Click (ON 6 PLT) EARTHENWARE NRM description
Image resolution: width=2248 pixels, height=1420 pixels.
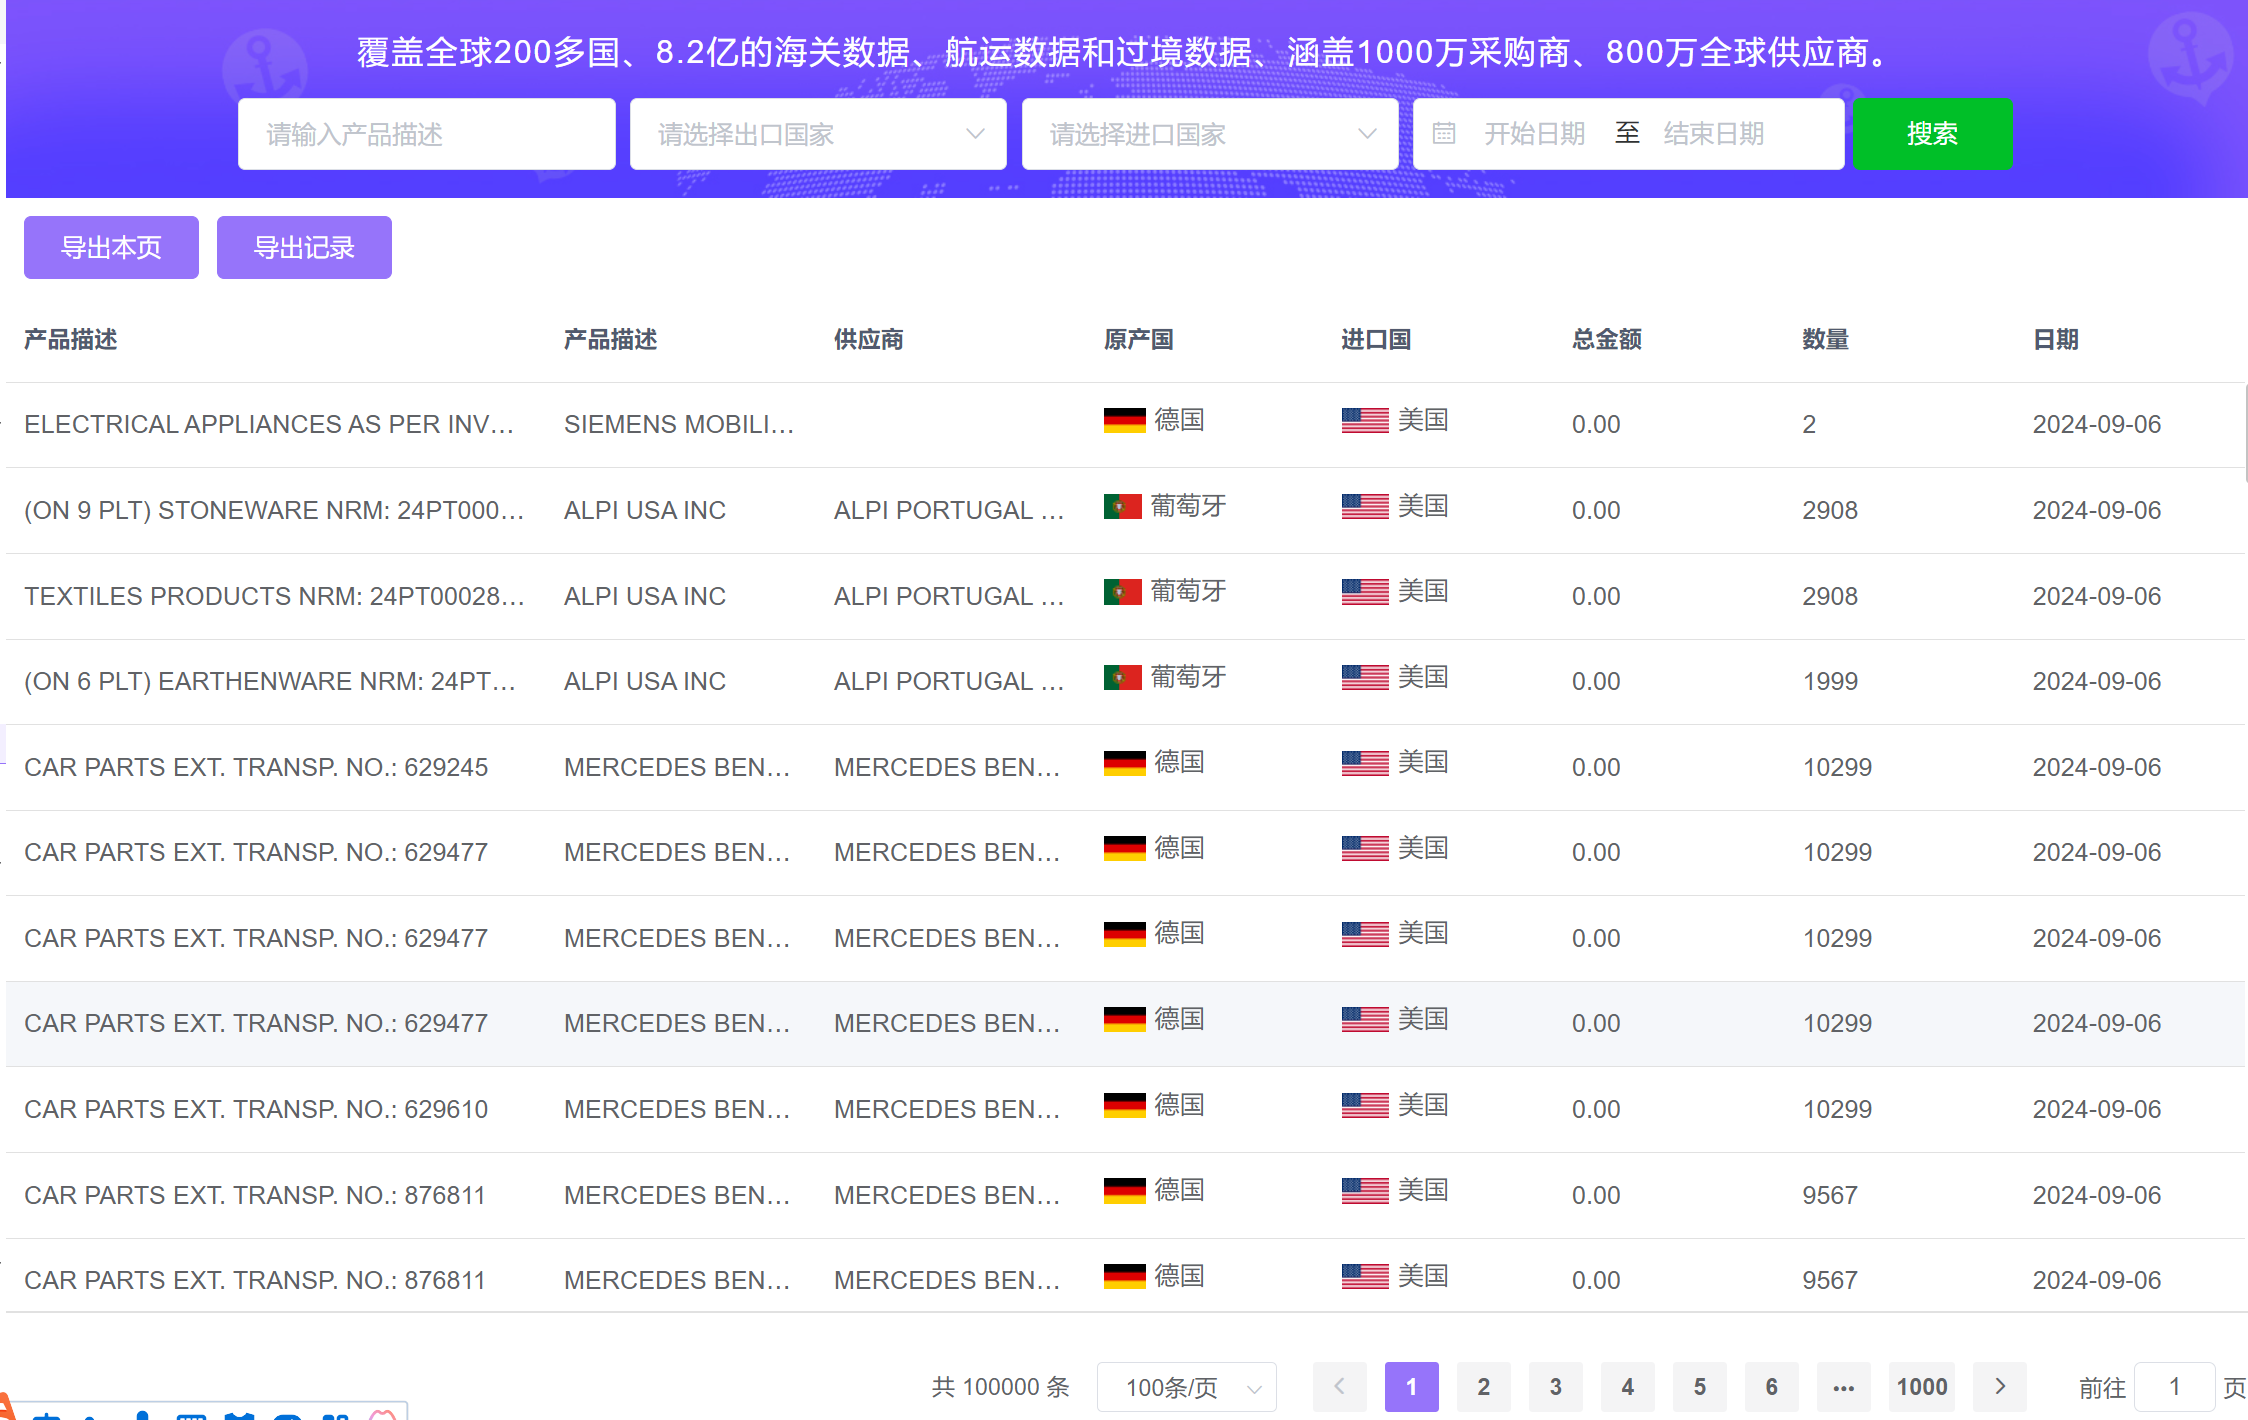pyautogui.click(x=270, y=681)
